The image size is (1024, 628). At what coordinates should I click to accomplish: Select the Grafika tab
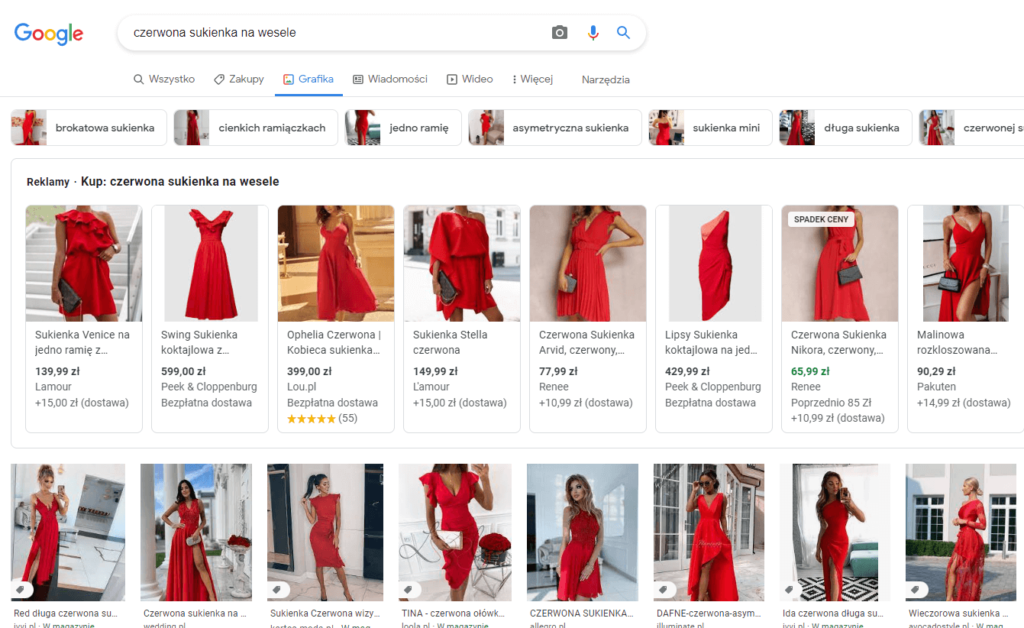click(x=308, y=79)
